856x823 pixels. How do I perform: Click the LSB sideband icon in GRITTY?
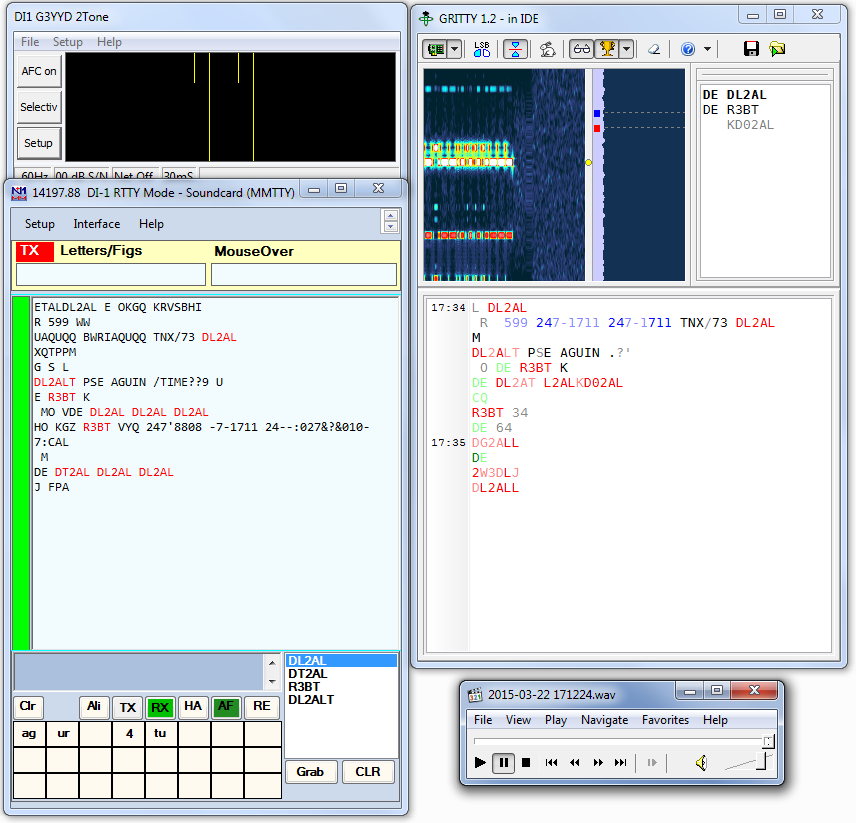coord(482,49)
